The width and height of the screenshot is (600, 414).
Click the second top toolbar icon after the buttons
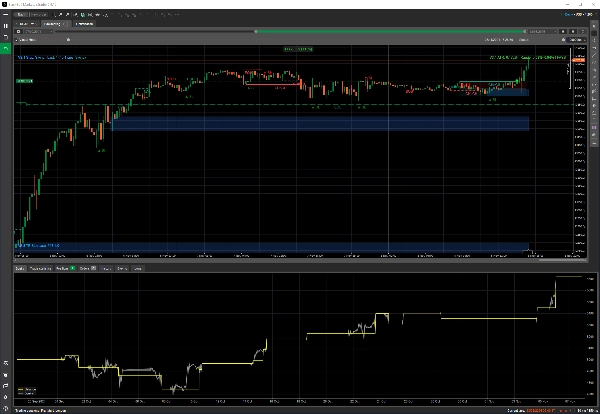tap(61, 15)
